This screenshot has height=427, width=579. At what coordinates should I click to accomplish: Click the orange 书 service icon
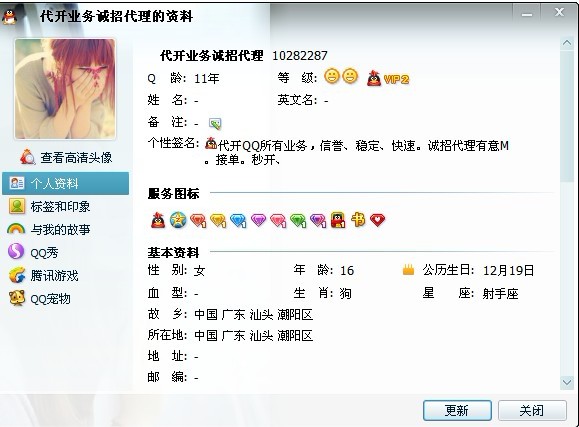(358, 219)
